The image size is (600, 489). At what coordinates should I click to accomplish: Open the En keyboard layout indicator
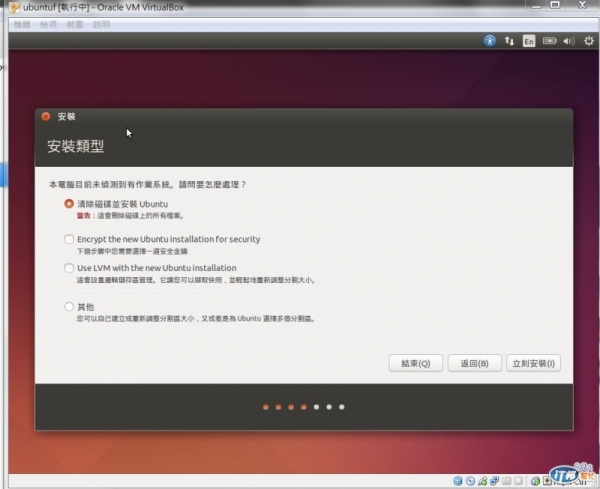pos(529,41)
